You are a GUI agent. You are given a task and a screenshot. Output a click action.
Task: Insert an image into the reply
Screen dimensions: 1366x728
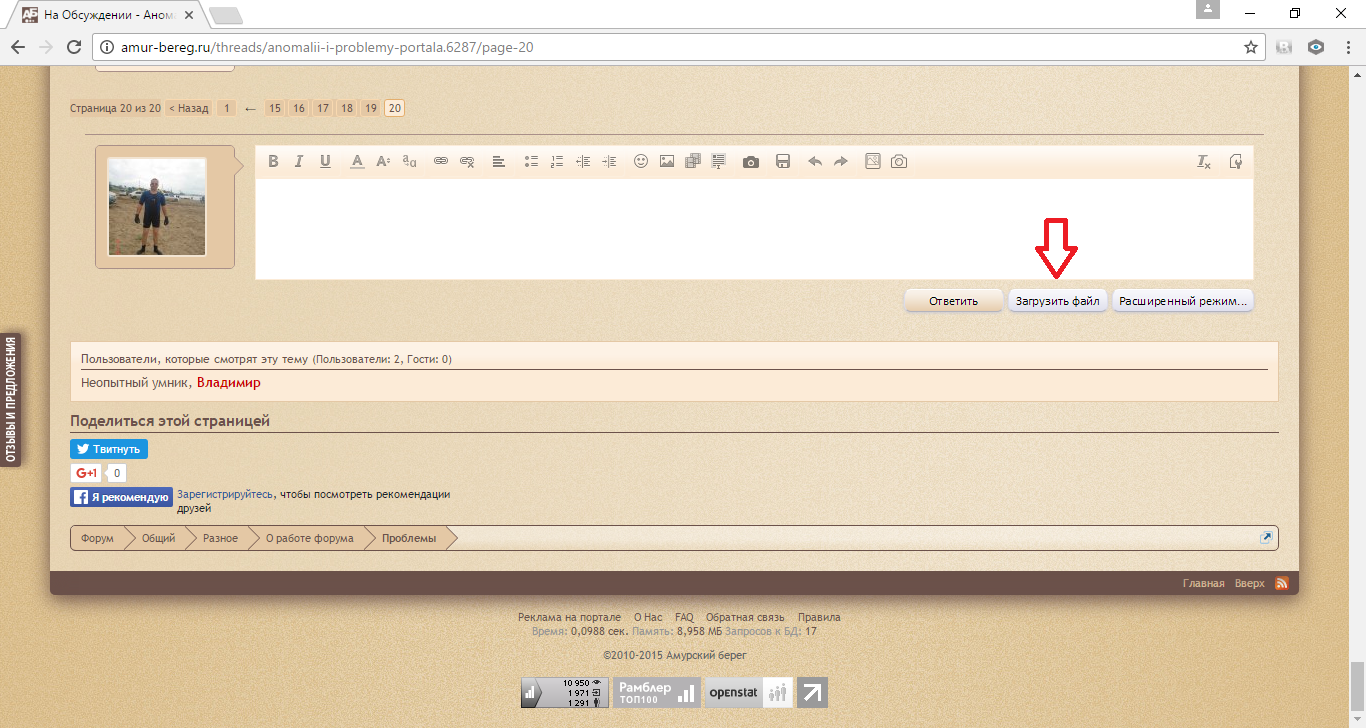point(667,162)
